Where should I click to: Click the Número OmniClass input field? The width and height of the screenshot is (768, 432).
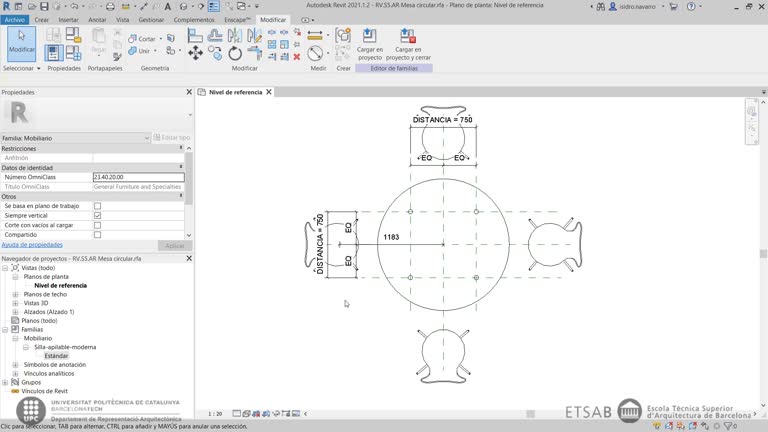[137, 177]
